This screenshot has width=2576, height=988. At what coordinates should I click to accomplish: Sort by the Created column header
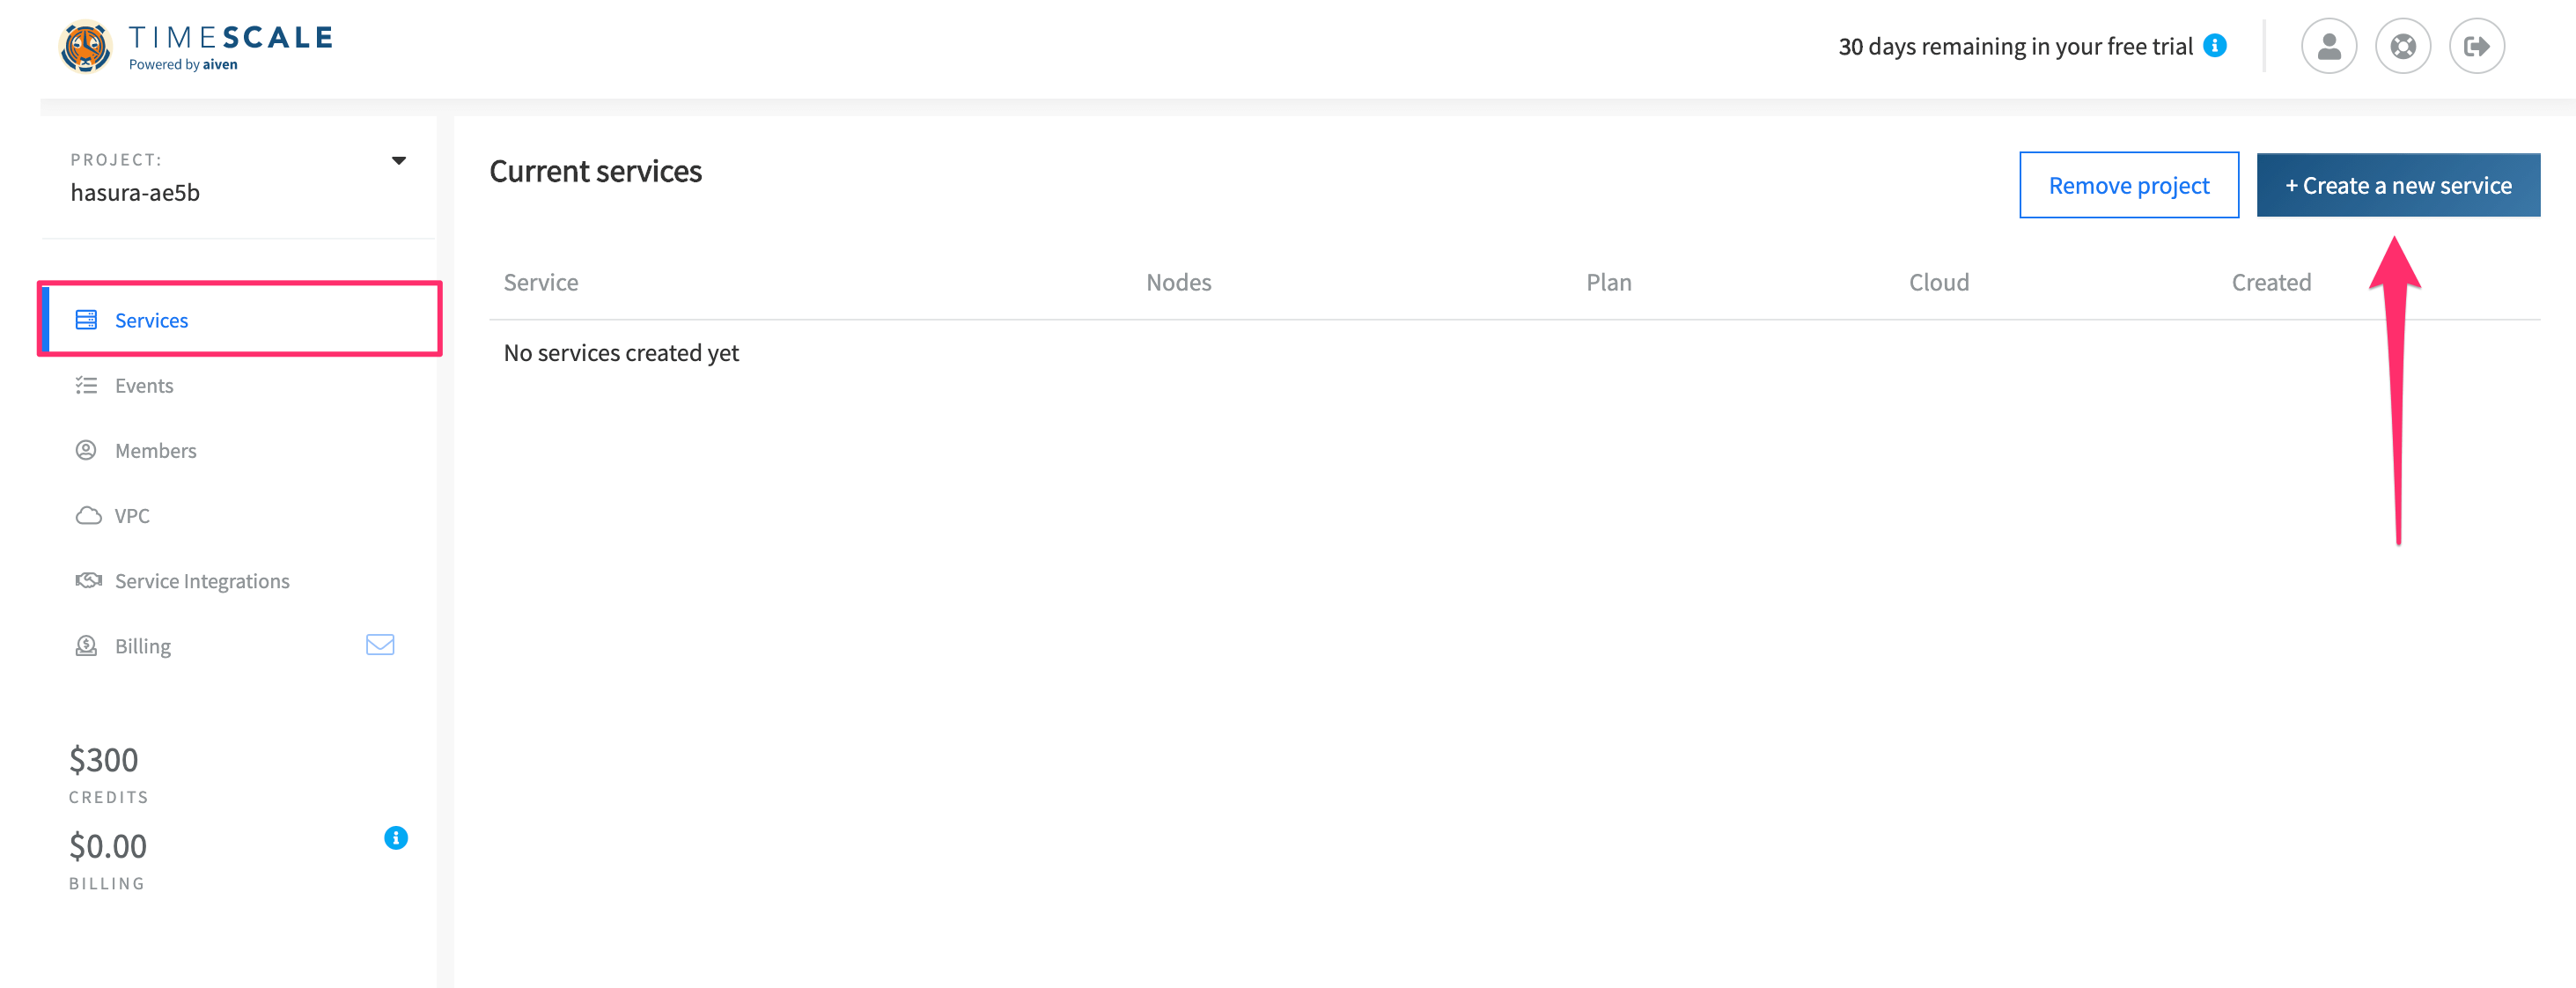pyautogui.click(x=2271, y=282)
